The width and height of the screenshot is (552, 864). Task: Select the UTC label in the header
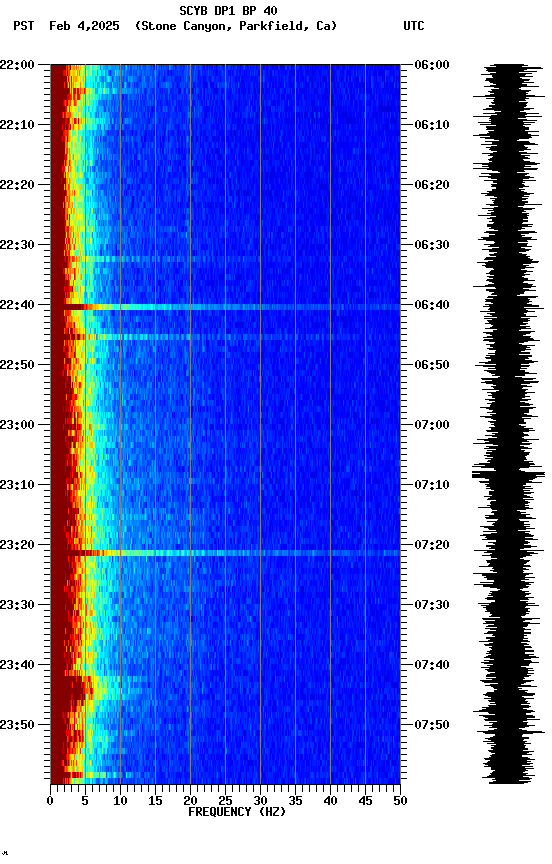tap(414, 26)
